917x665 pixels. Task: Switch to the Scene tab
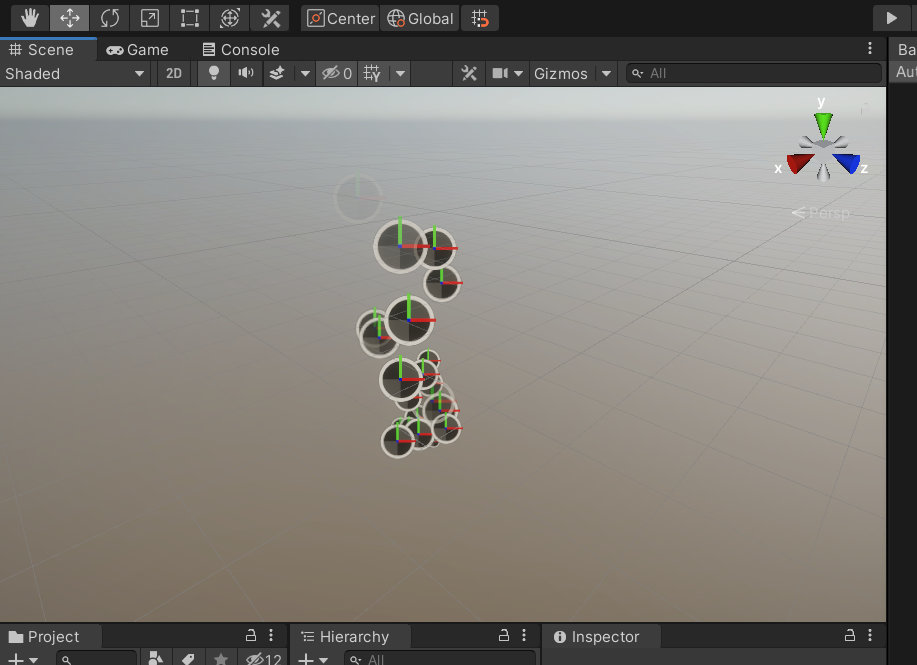pyautogui.click(x=48, y=50)
